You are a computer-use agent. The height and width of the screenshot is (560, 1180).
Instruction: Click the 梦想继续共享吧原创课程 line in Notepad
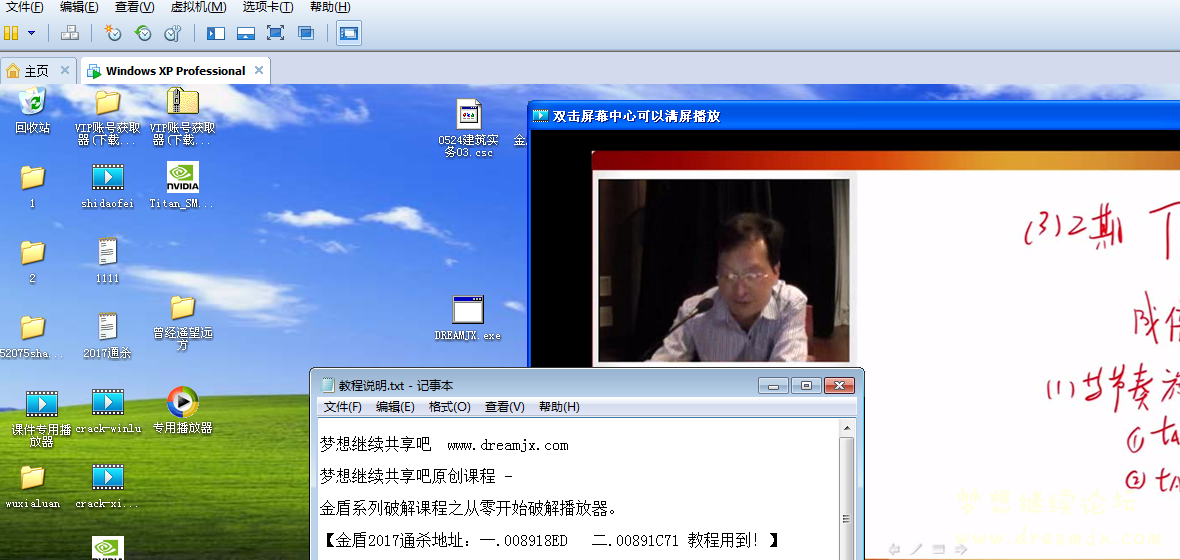(416, 476)
